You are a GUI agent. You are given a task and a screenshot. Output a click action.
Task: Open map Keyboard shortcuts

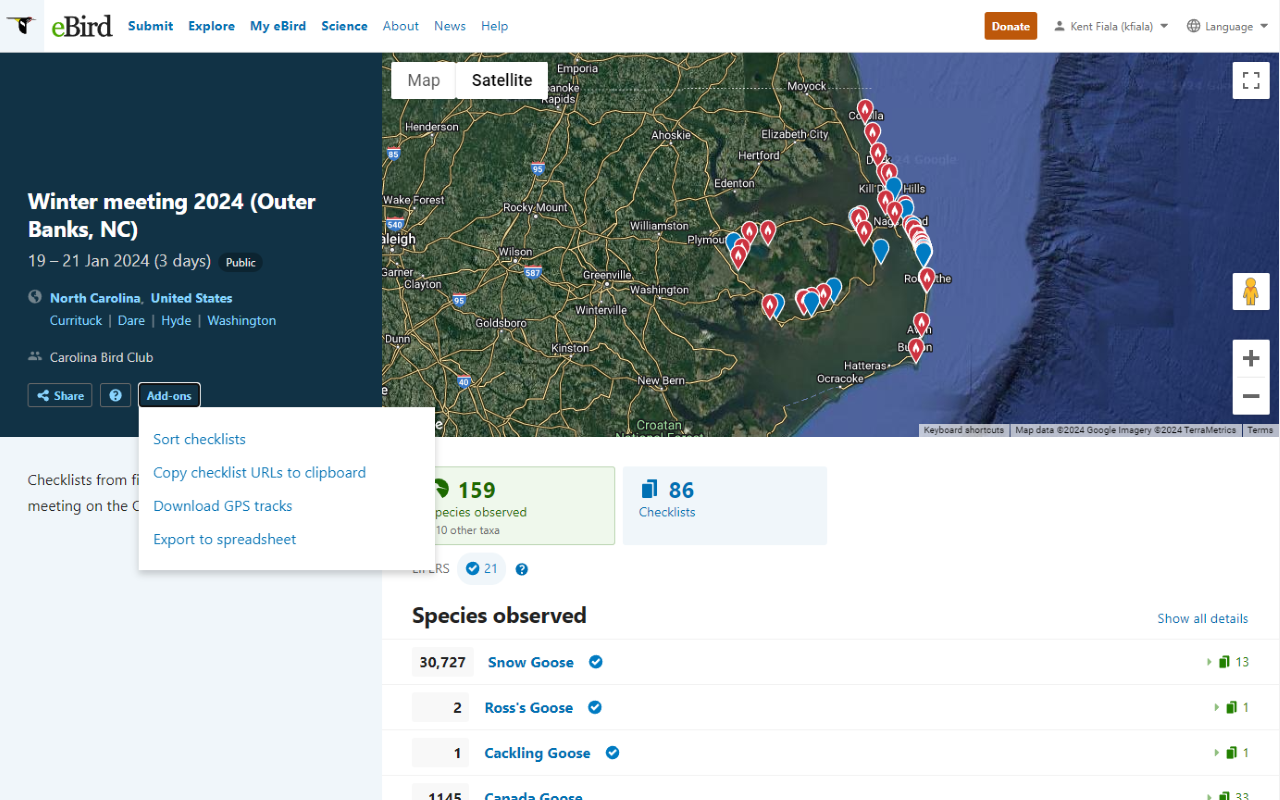pyautogui.click(x=964, y=430)
